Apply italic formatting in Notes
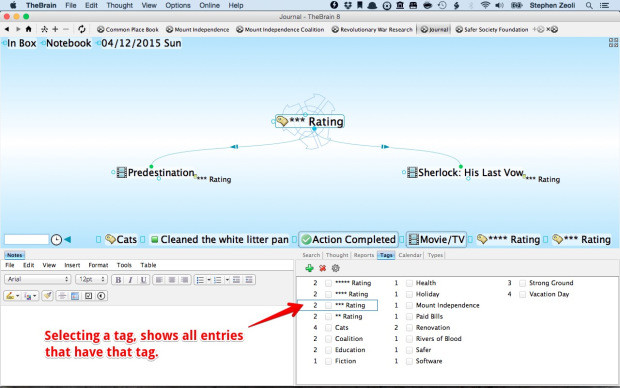This screenshot has width=620, height=388. [130, 280]
